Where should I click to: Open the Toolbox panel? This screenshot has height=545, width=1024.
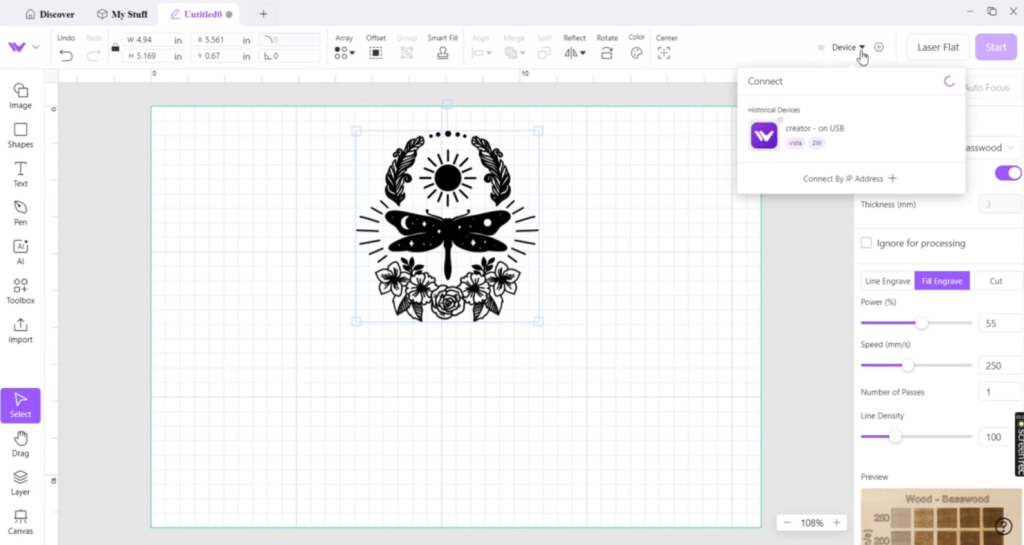[x=20, y=290]
